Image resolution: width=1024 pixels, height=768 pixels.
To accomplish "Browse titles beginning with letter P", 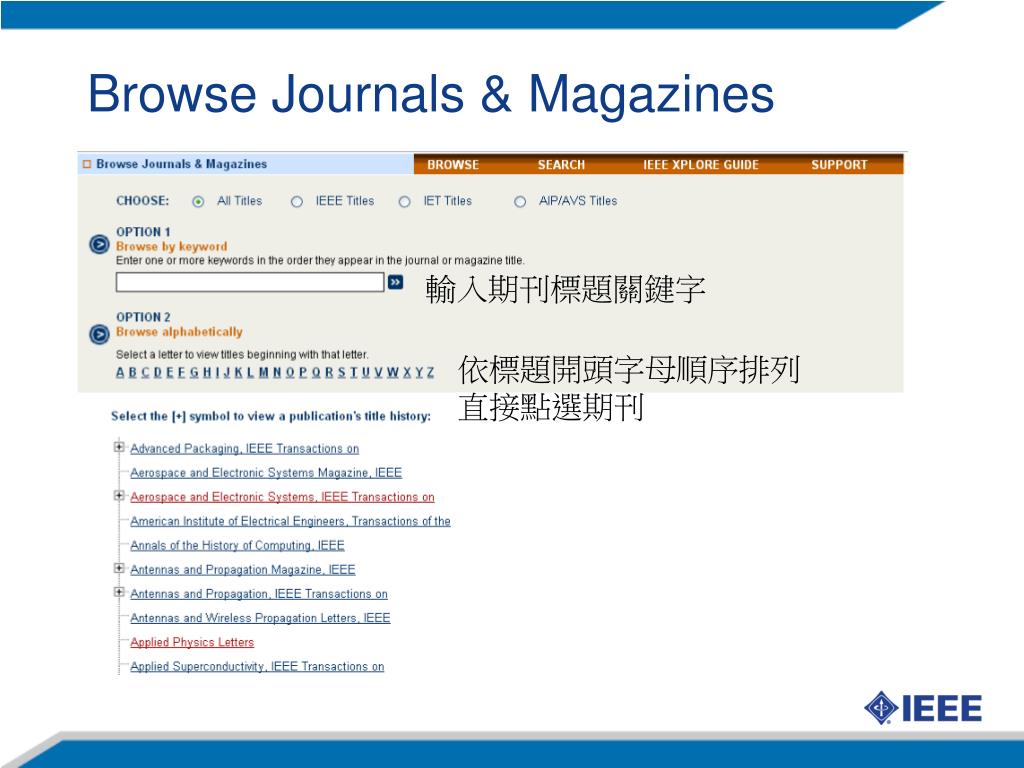I will 303,372.
